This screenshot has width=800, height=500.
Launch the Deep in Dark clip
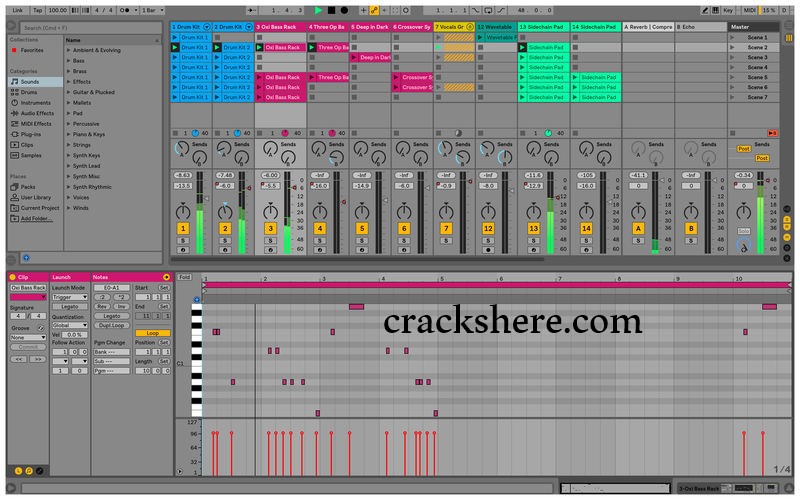[x=354, y=57]
